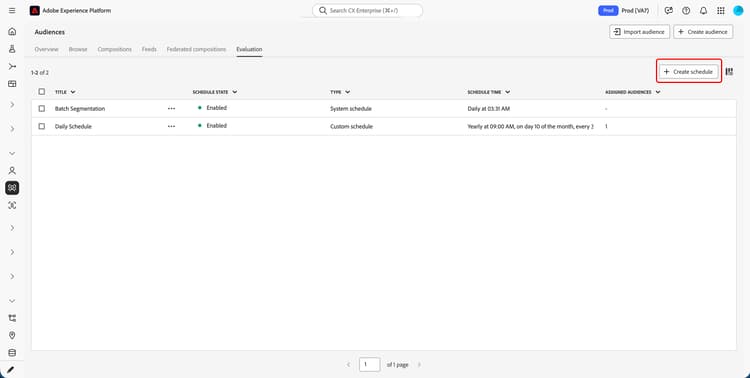Viewport: 750px width, 378px height.
Task: Click the assigned audiences count for Daily Schedule
Action: [607, 126]
